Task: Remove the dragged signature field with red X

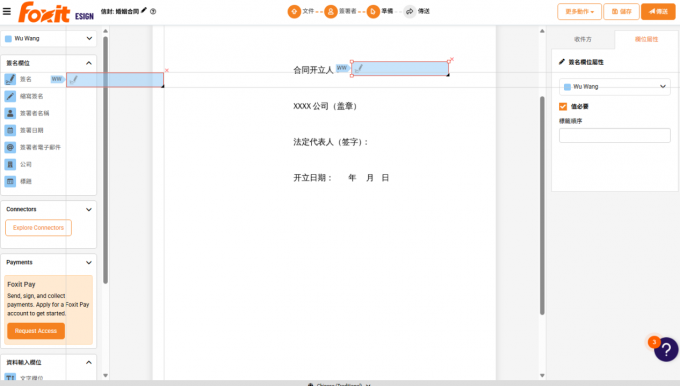Action: coord(167,70)
